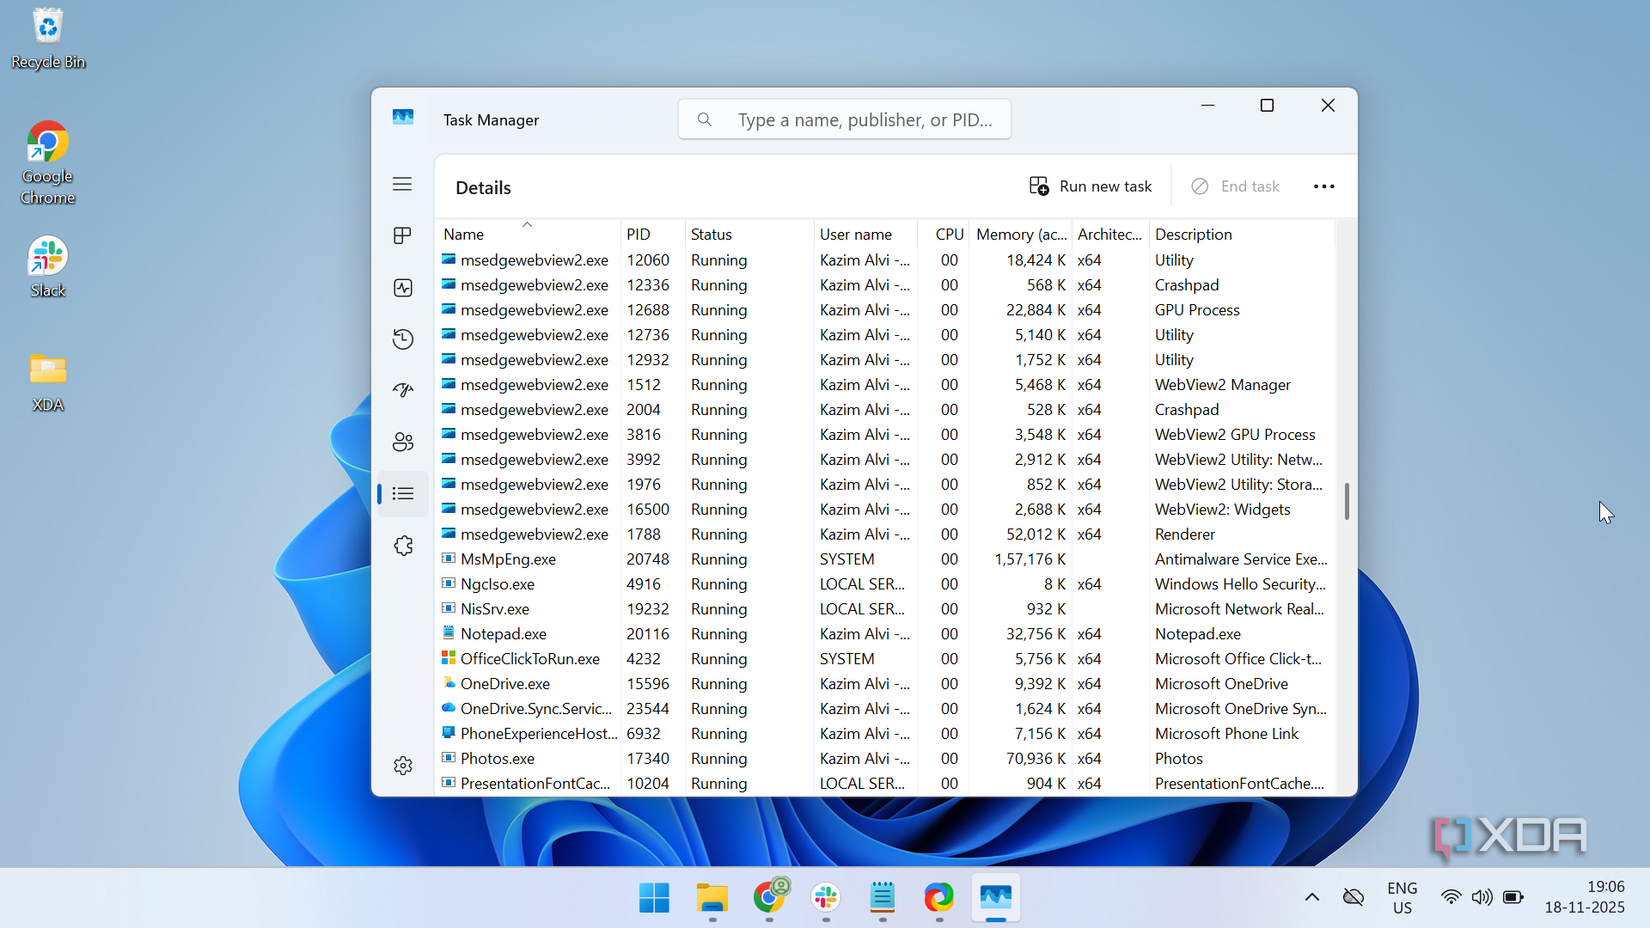
Task: Select the PhoneExperienceHost process row
Action: pos(885,734)
